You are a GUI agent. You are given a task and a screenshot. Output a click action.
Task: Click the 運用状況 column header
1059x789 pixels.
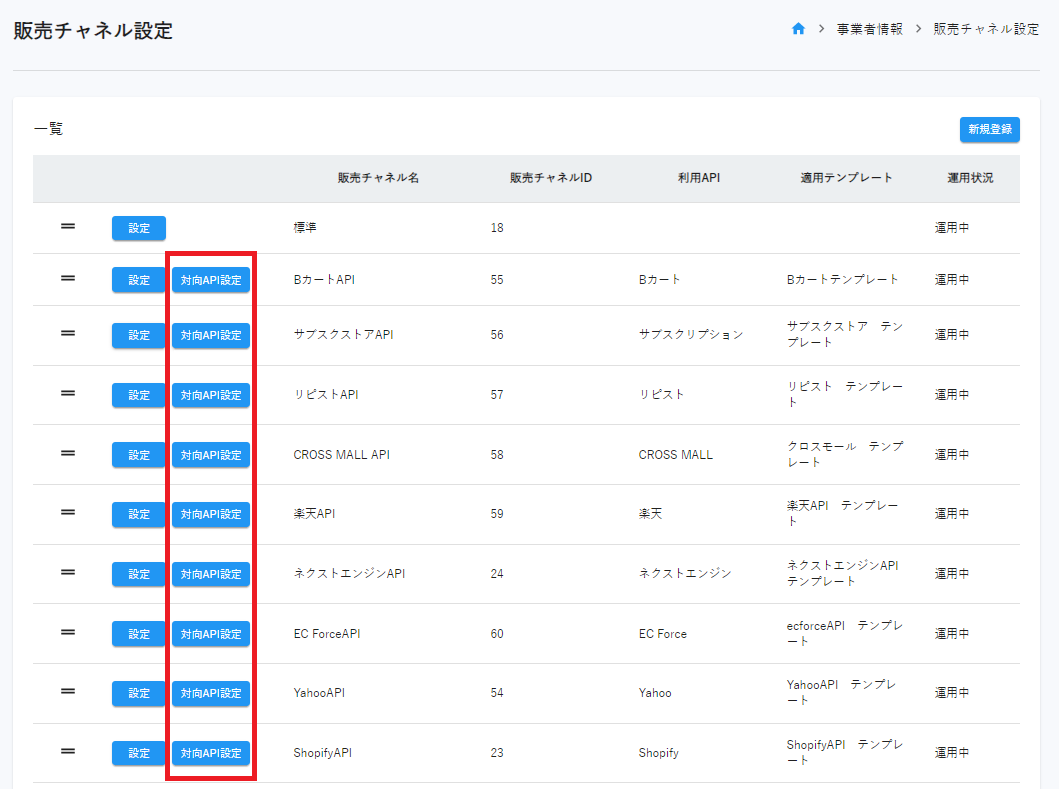[x=970, y=178]
